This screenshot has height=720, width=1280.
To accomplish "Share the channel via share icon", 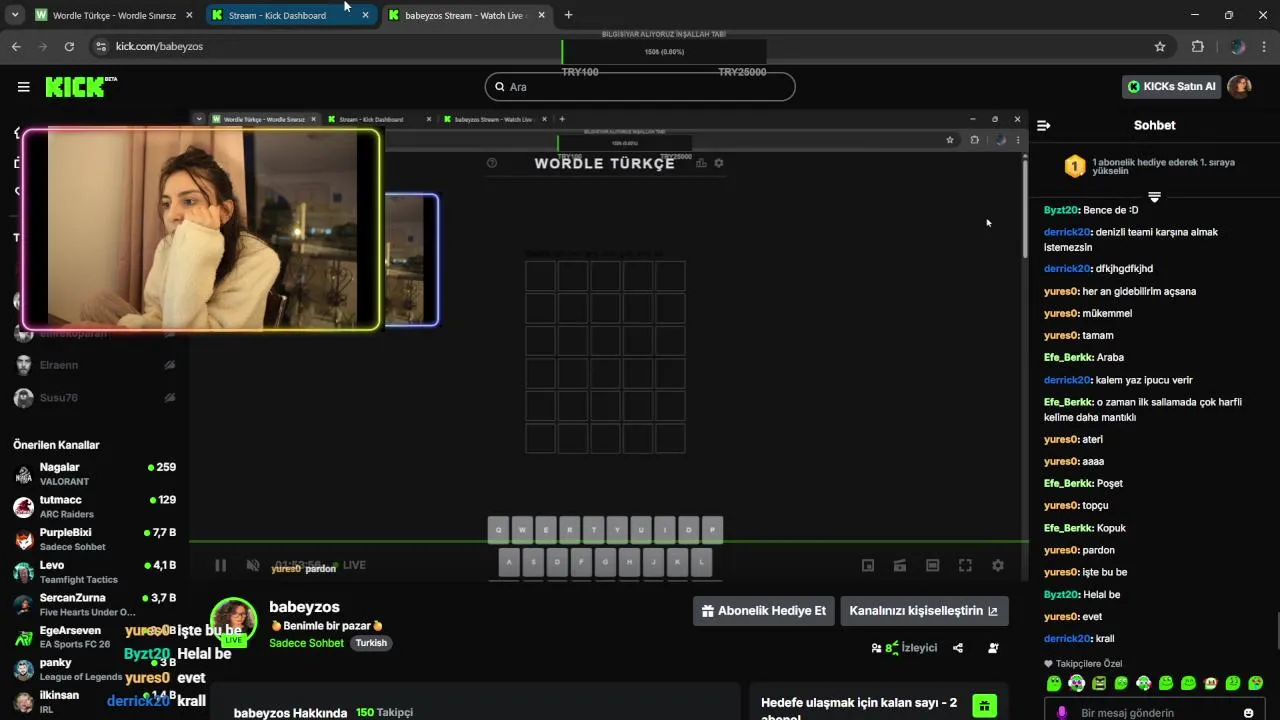I will [958, 648].
